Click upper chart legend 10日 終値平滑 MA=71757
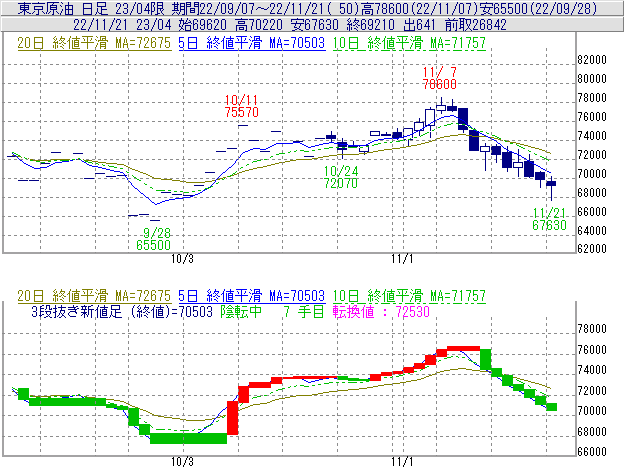The height and width of the screenshot is (475, 624). [409, 43]
